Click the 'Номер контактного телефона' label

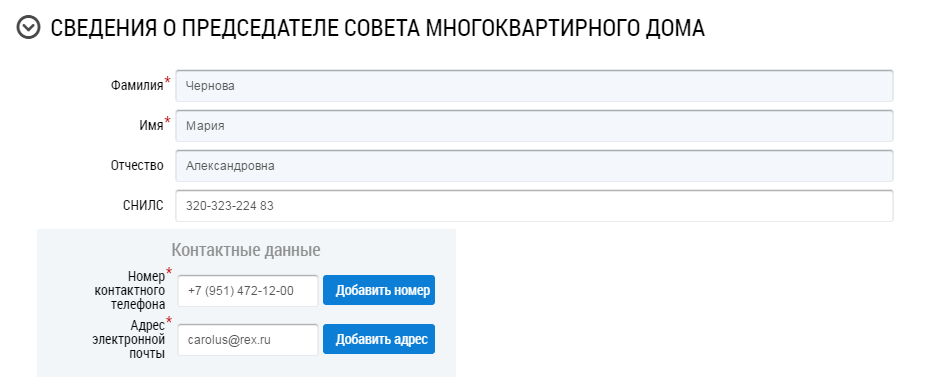tap(130, 291)
